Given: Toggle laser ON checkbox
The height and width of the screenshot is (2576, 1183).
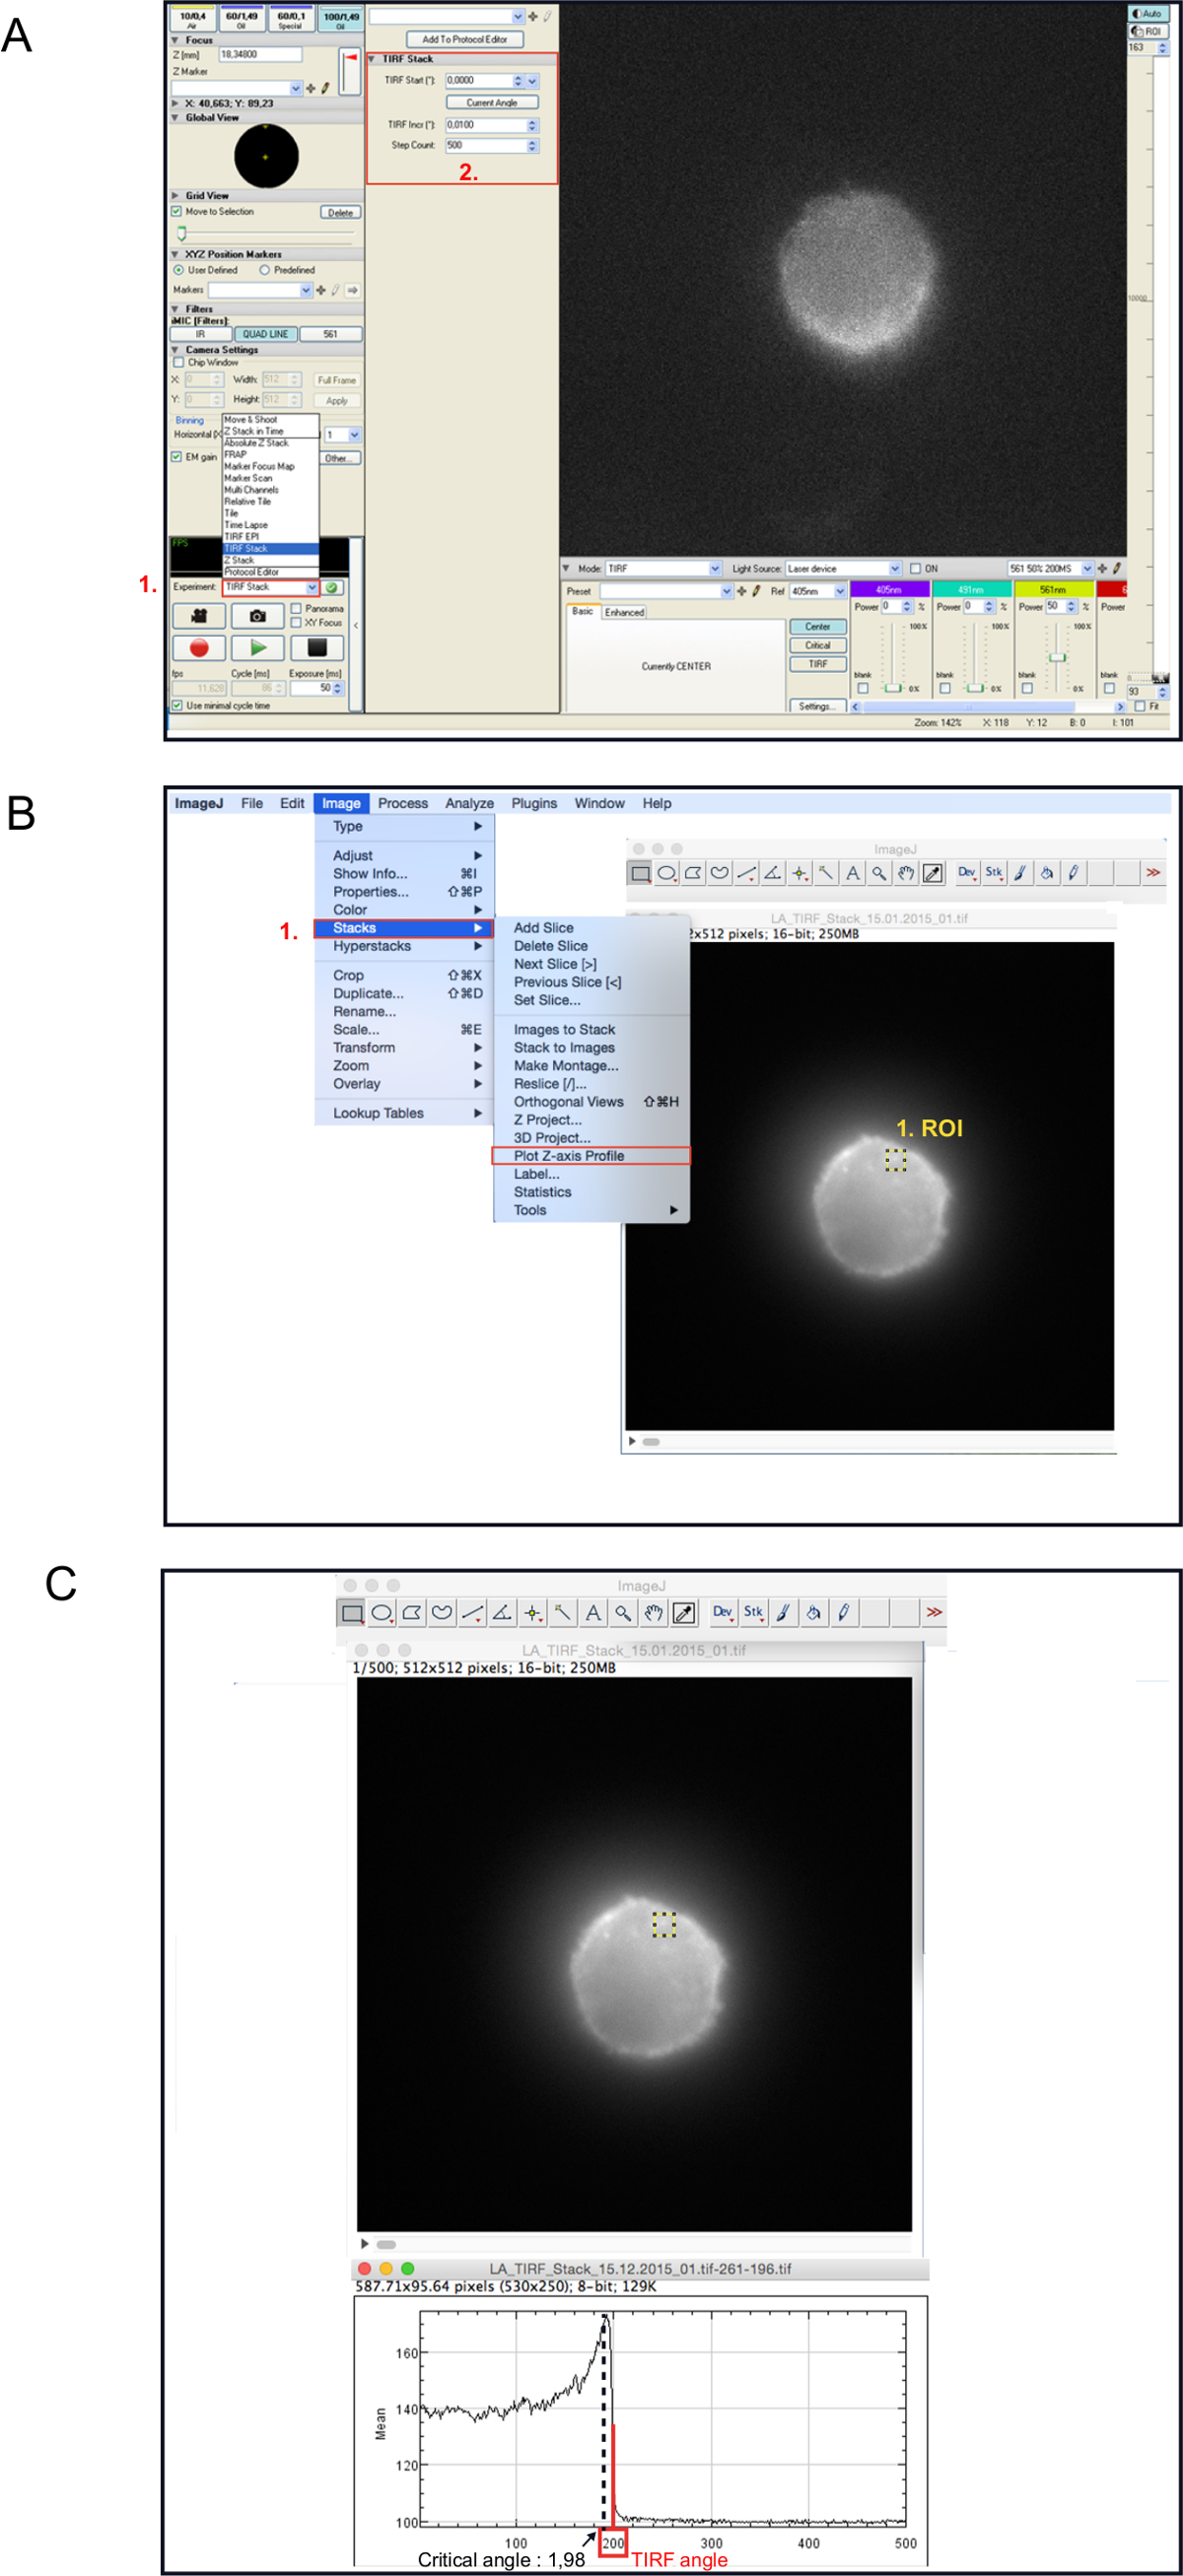Looking at the screenshot, I should point(915,568).
